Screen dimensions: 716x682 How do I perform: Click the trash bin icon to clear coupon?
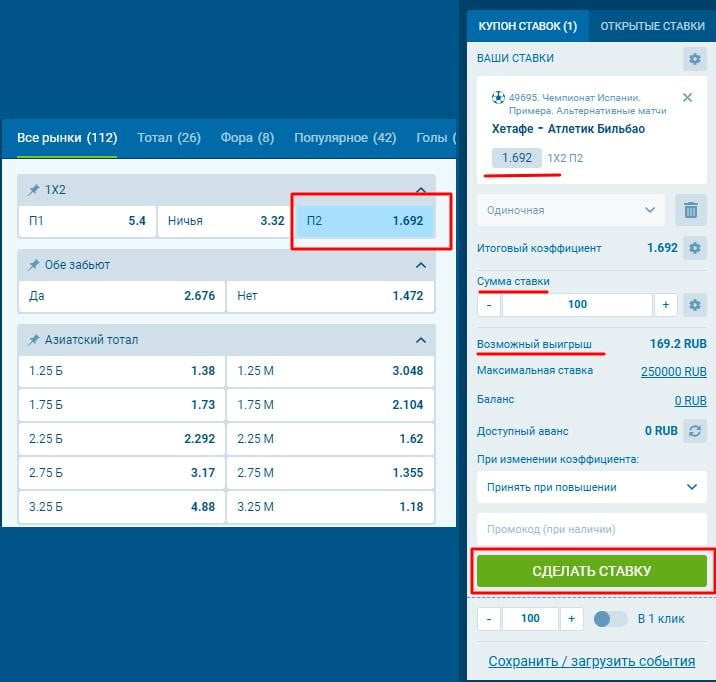point(691,210)
